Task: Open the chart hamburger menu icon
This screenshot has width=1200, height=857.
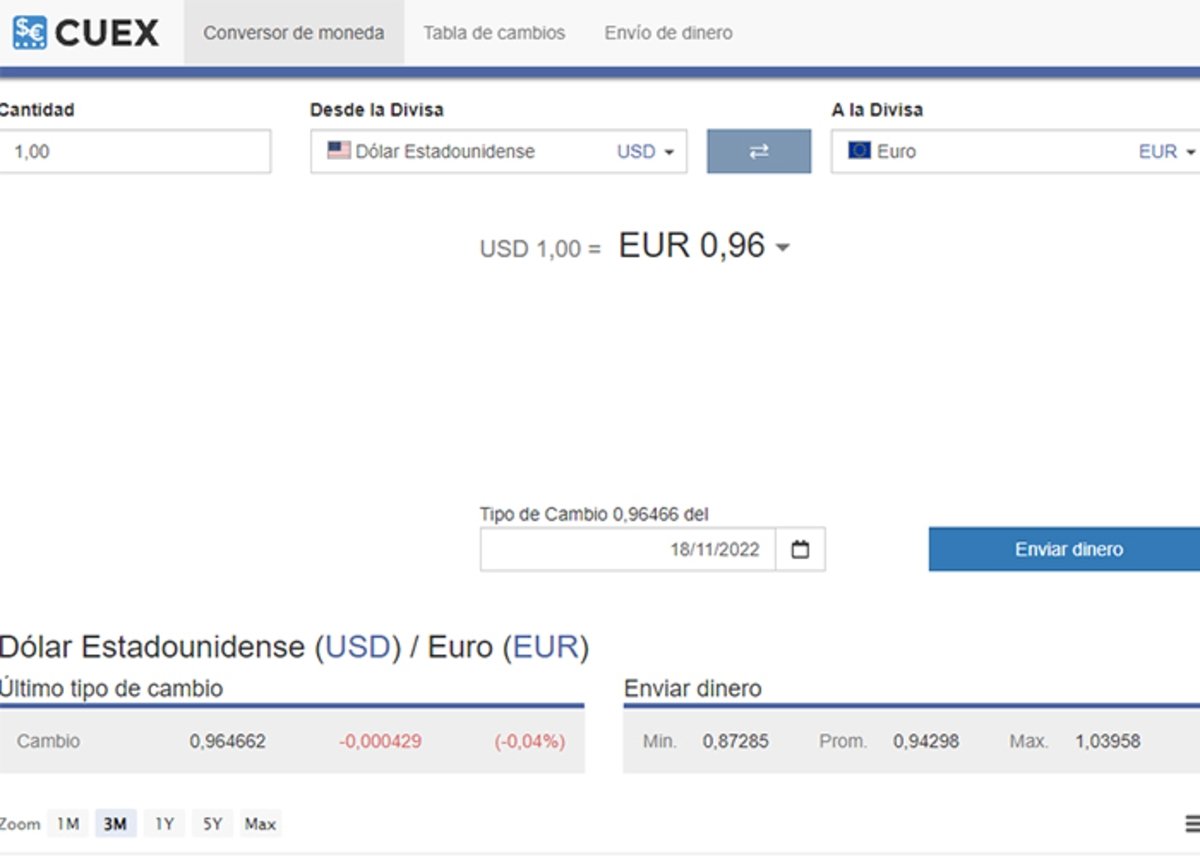Action: [1192, 824]
